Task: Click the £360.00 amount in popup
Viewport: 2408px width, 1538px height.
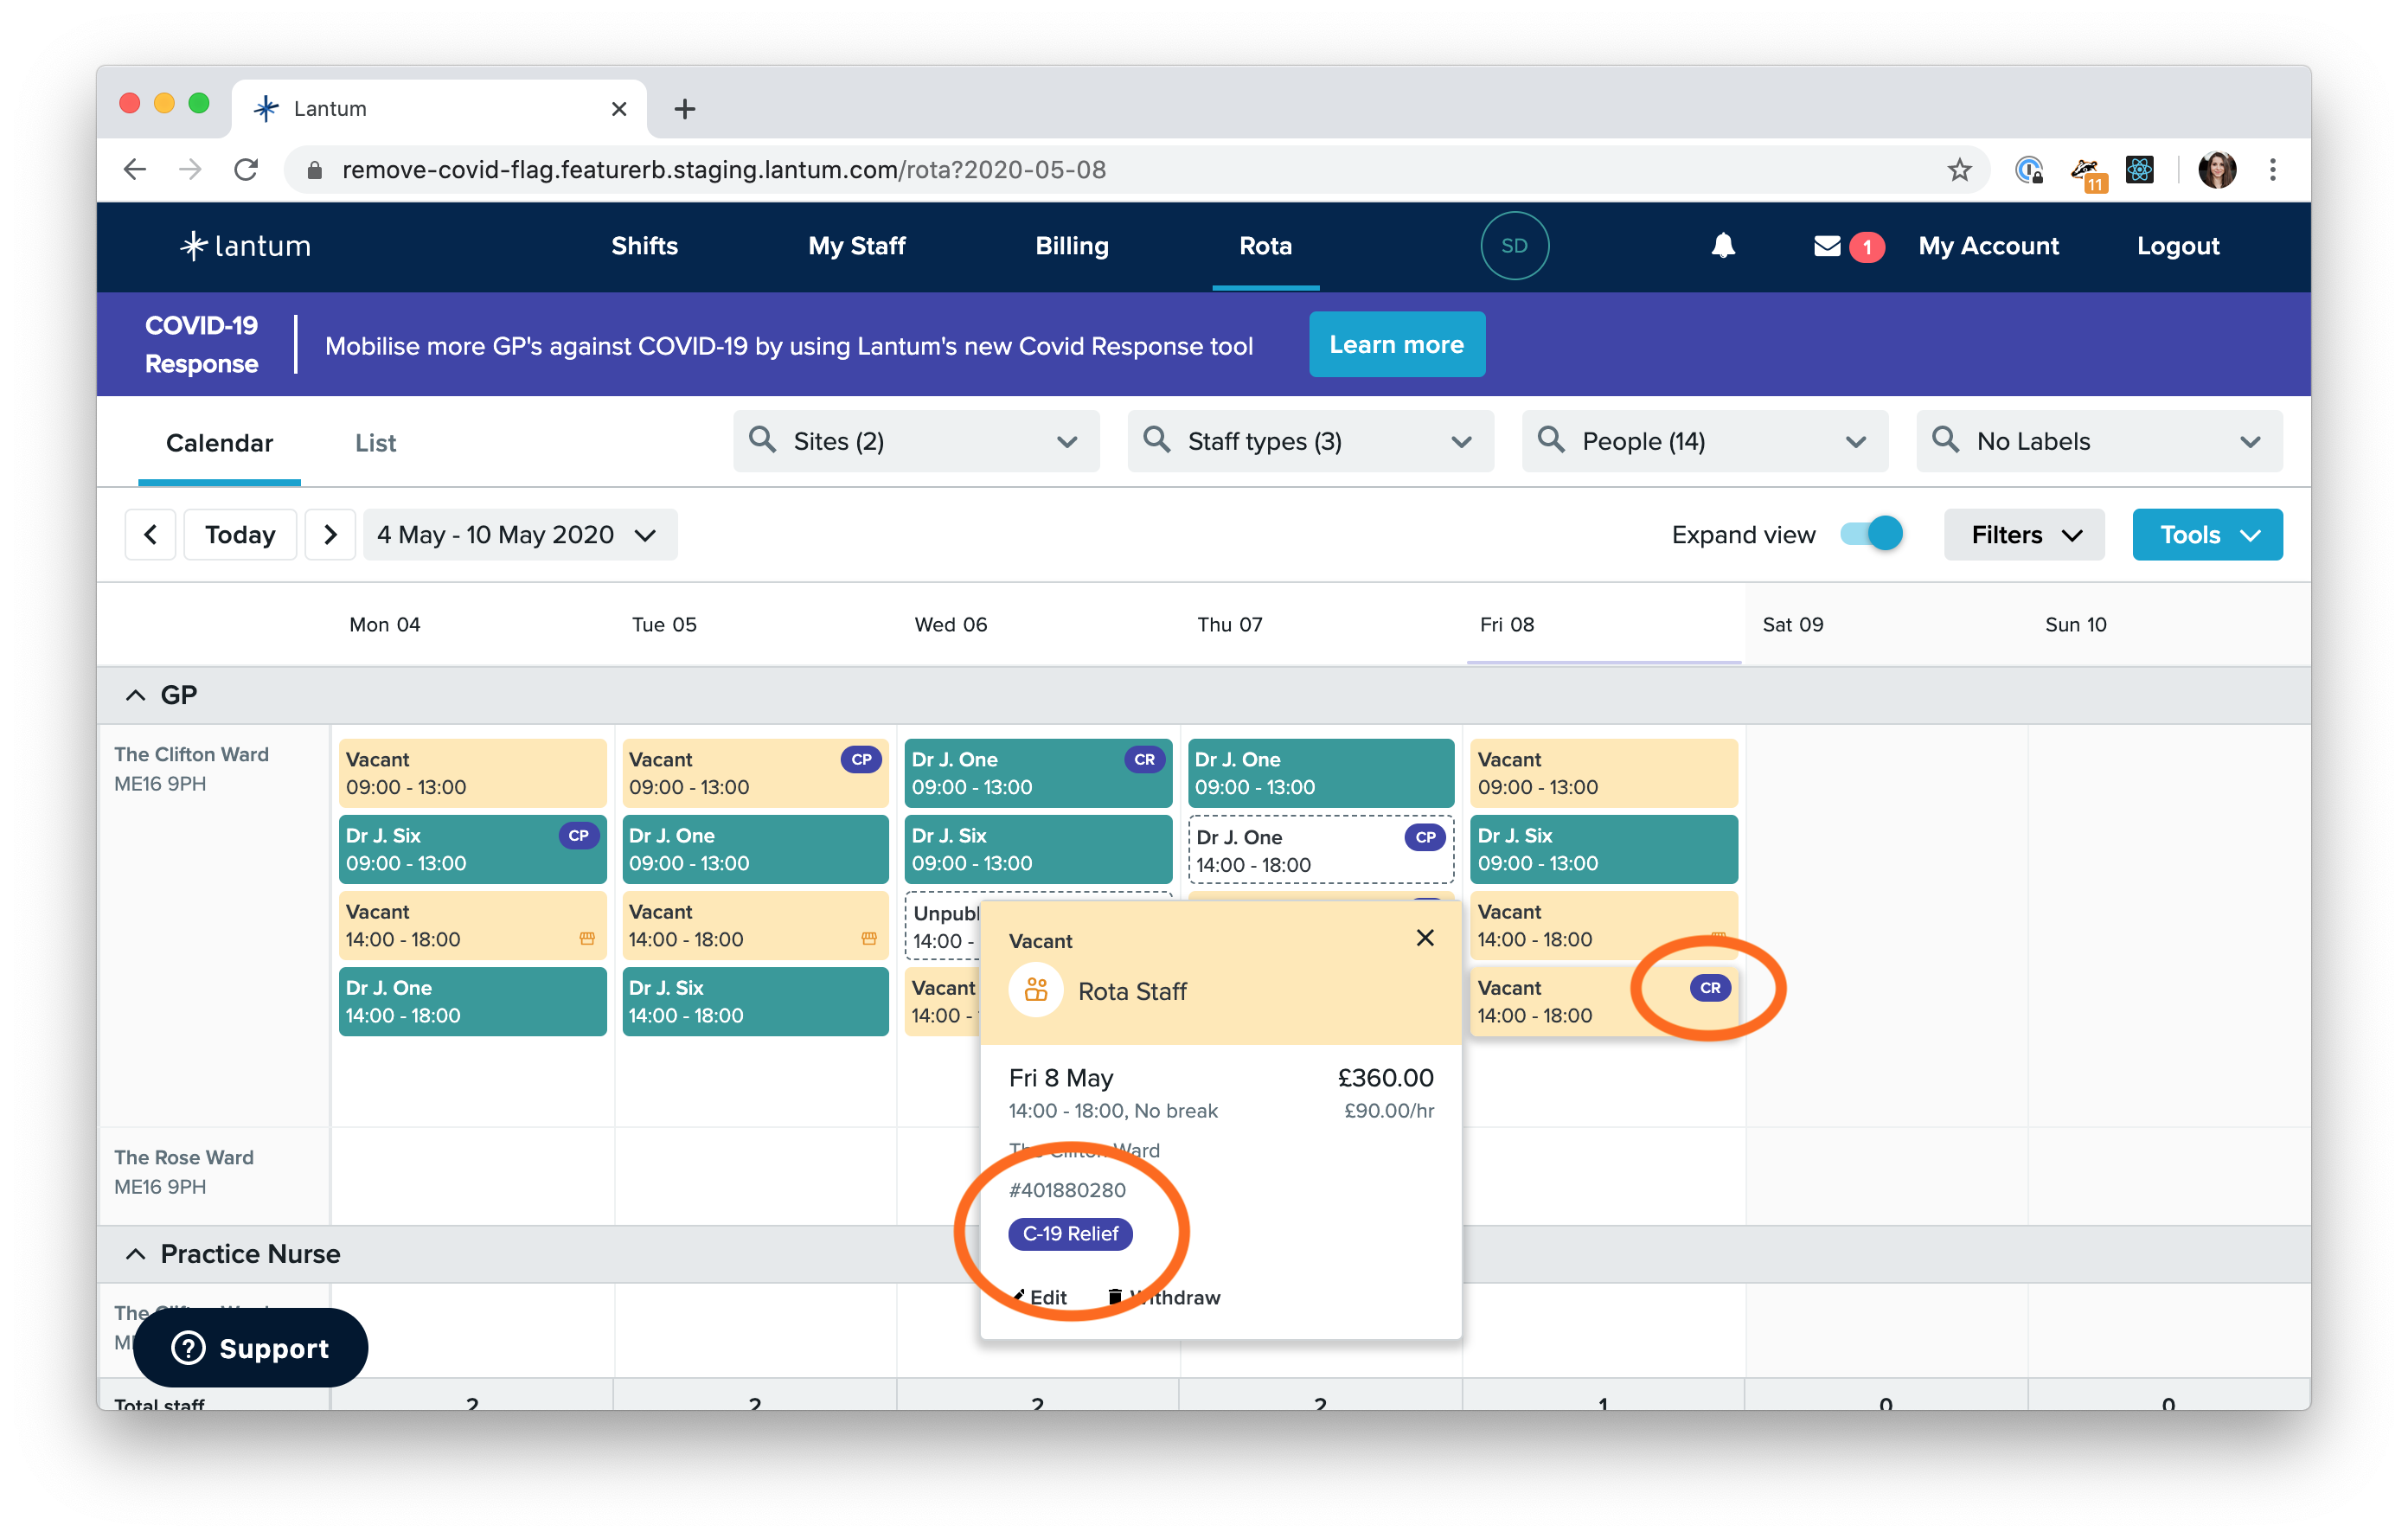Action: tap(1385, 1078)
